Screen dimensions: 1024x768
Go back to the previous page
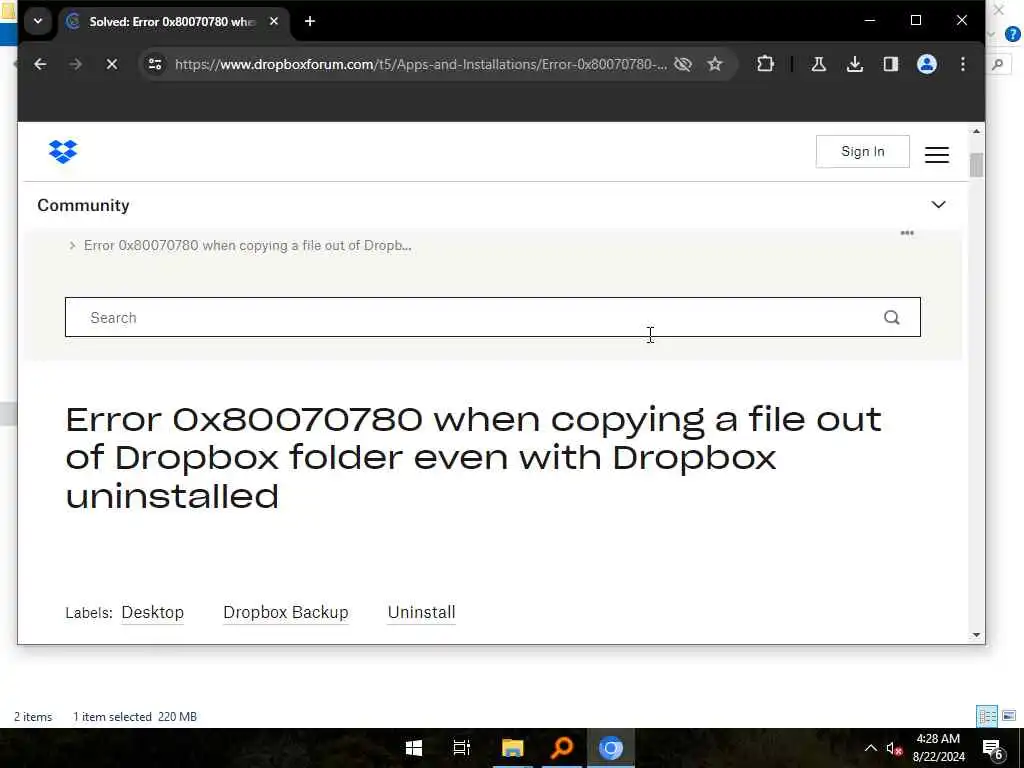pyautogui.click(x=40, y=64)
